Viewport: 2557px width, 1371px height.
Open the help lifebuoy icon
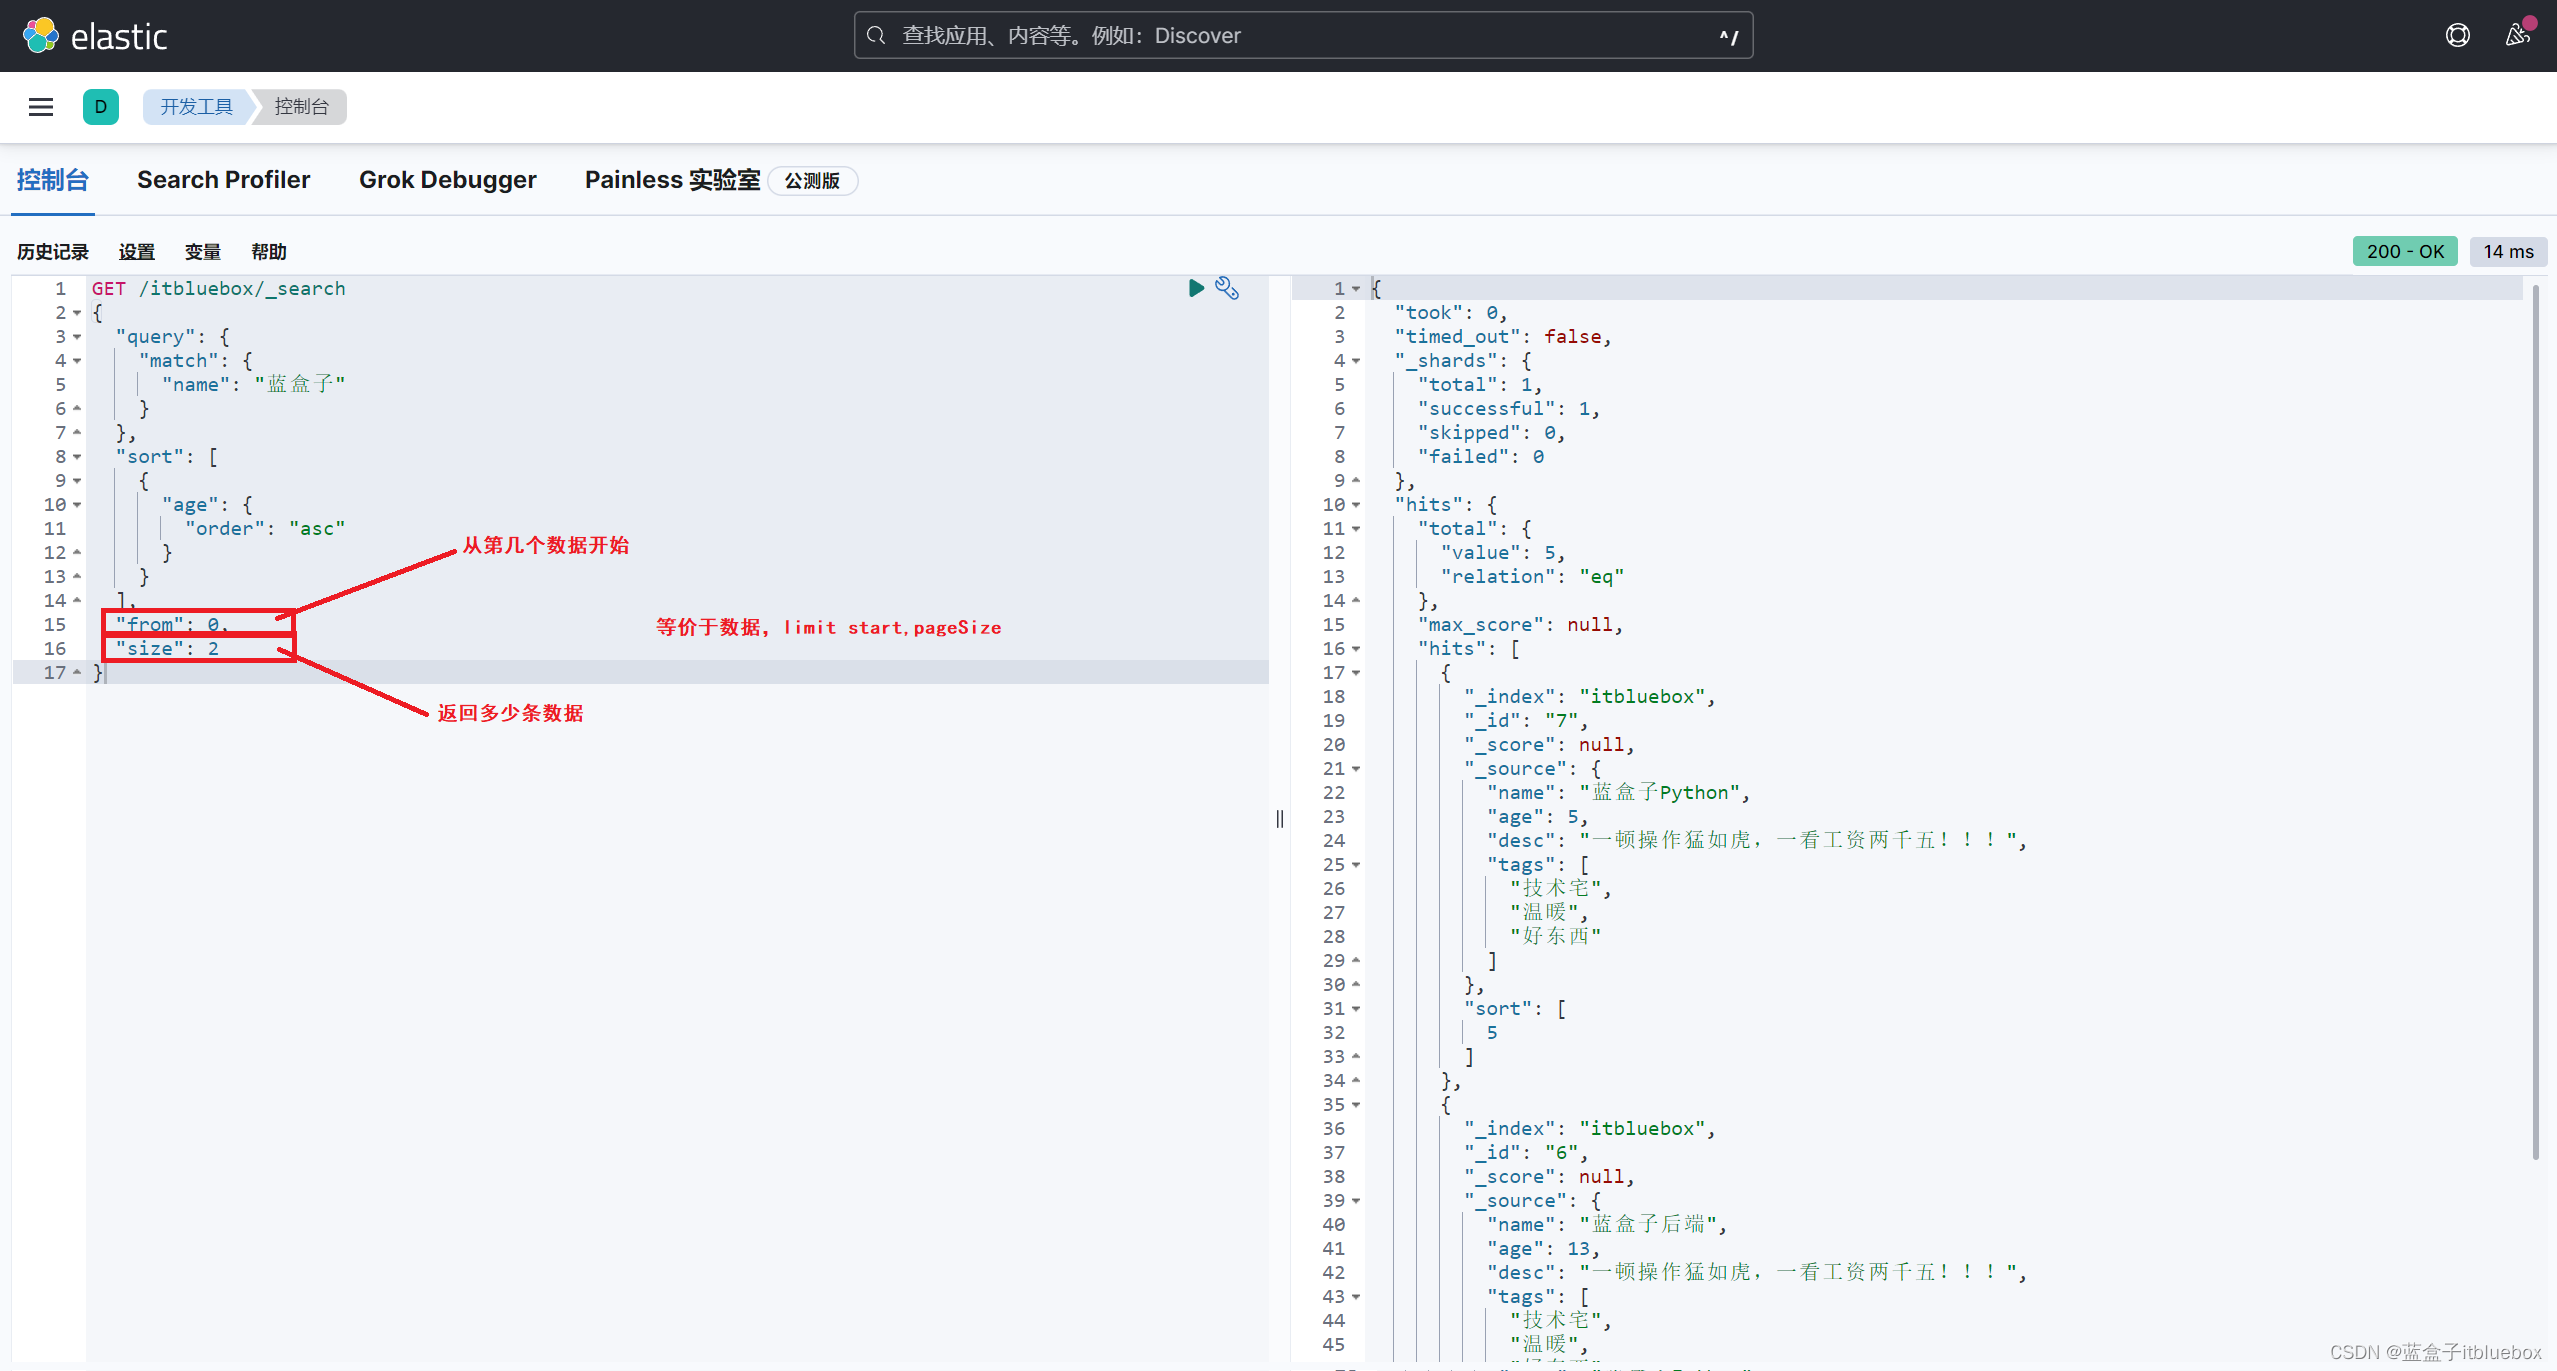click(x=2457, y=36)
